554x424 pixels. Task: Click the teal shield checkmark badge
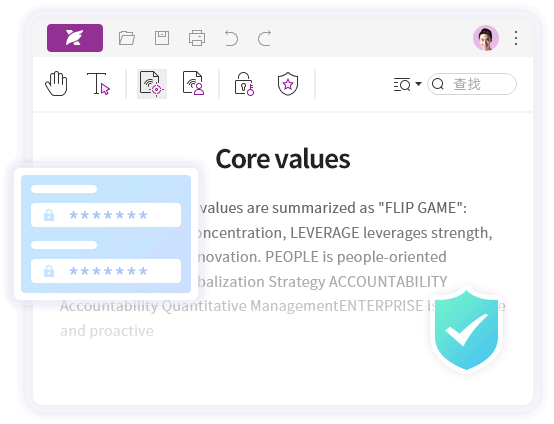pos(466,330)
